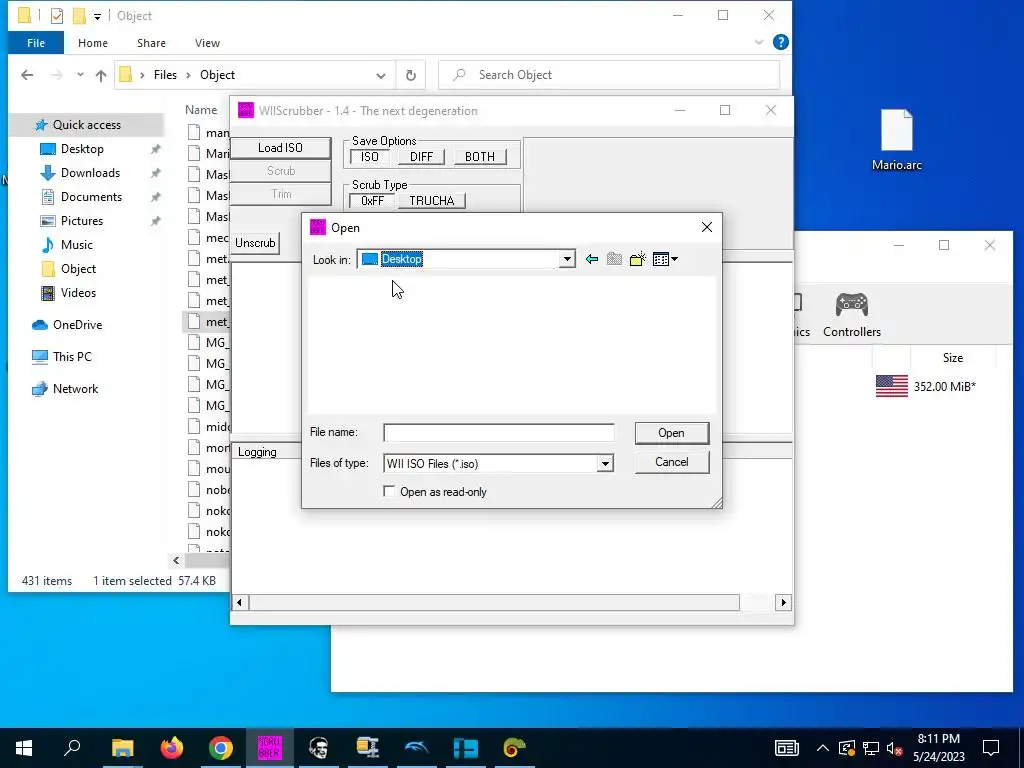1024x768 pixels.
Task: Open the view menu icon in Open dialog
Action: point(665,259)
